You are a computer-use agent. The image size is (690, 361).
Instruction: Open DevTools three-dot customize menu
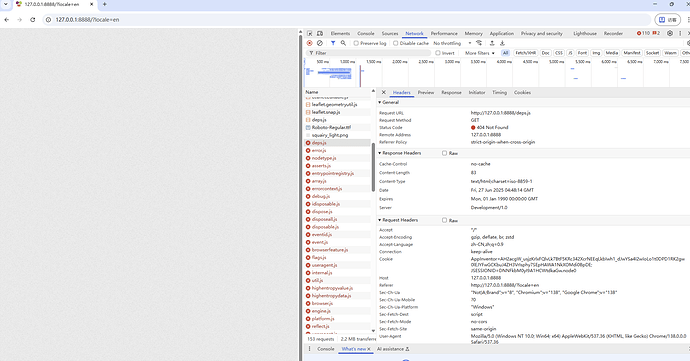pos(680,33)
